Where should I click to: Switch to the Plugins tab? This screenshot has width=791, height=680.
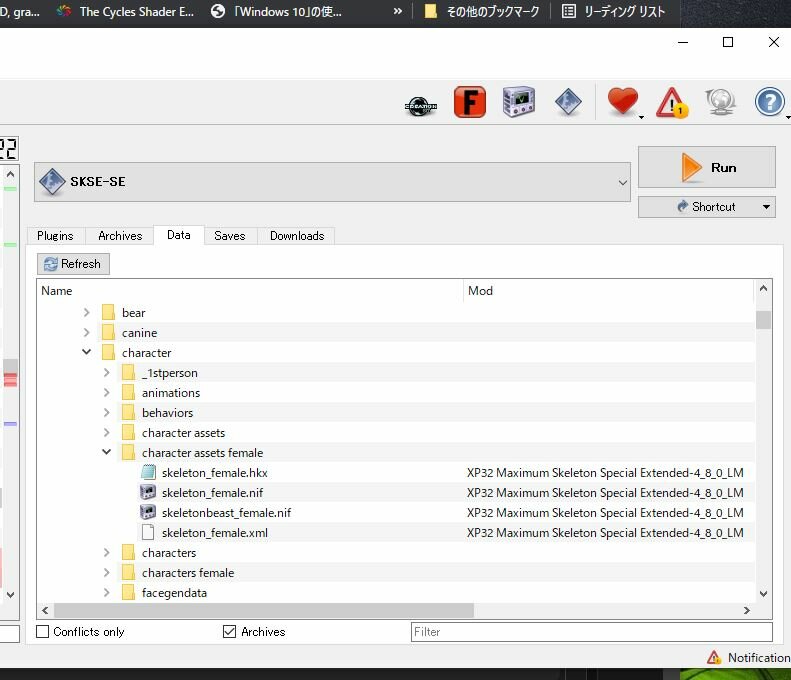tap(55, 236)
